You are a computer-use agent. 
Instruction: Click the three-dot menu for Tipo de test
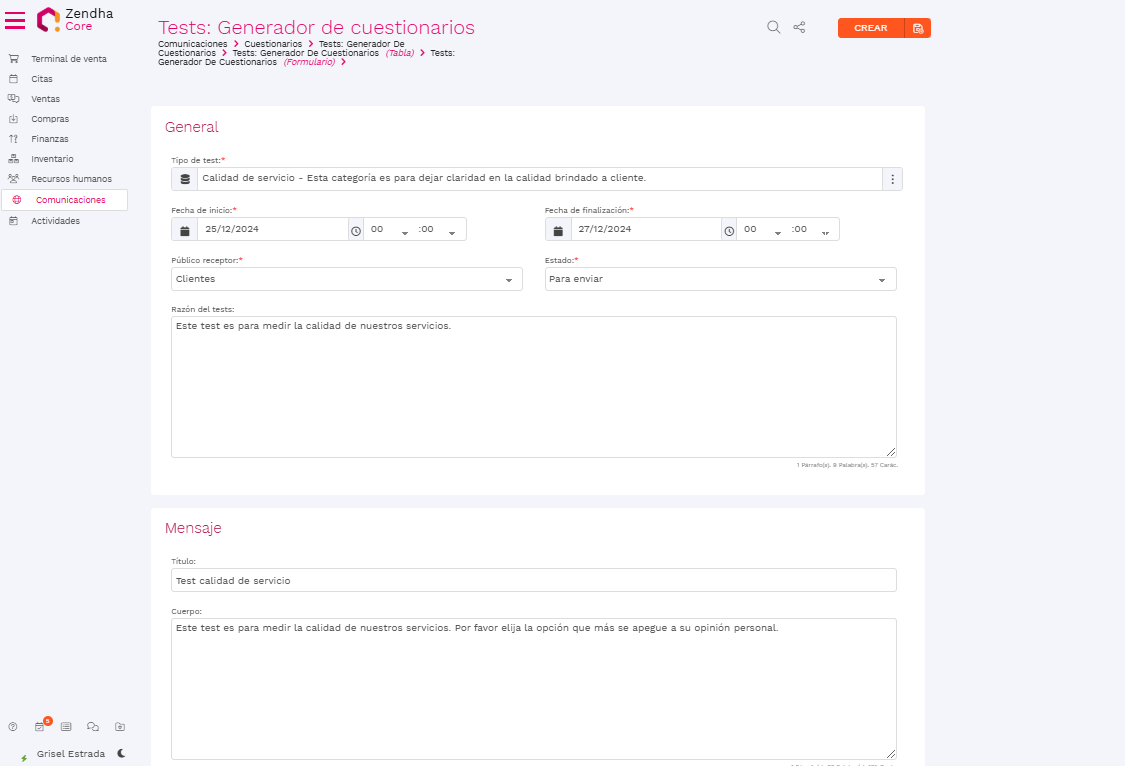tap(892, 179)
